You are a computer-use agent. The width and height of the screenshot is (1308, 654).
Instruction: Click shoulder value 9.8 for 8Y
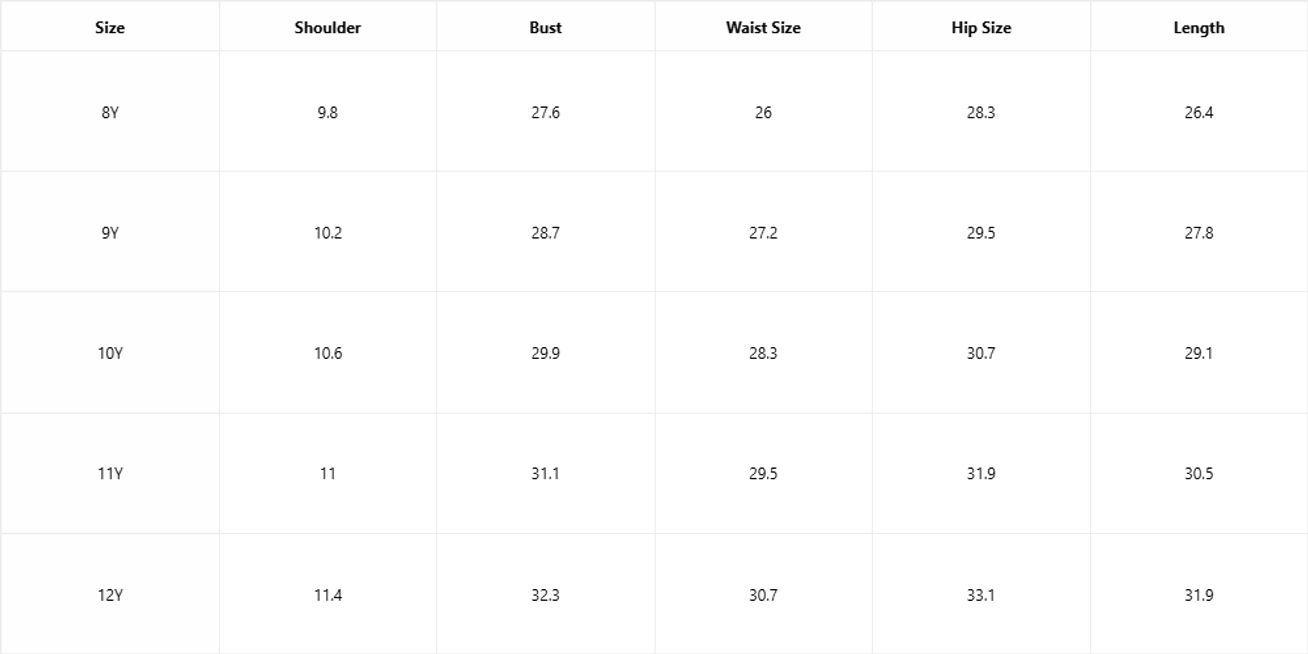pyautogui.click(x=327, y=113)
